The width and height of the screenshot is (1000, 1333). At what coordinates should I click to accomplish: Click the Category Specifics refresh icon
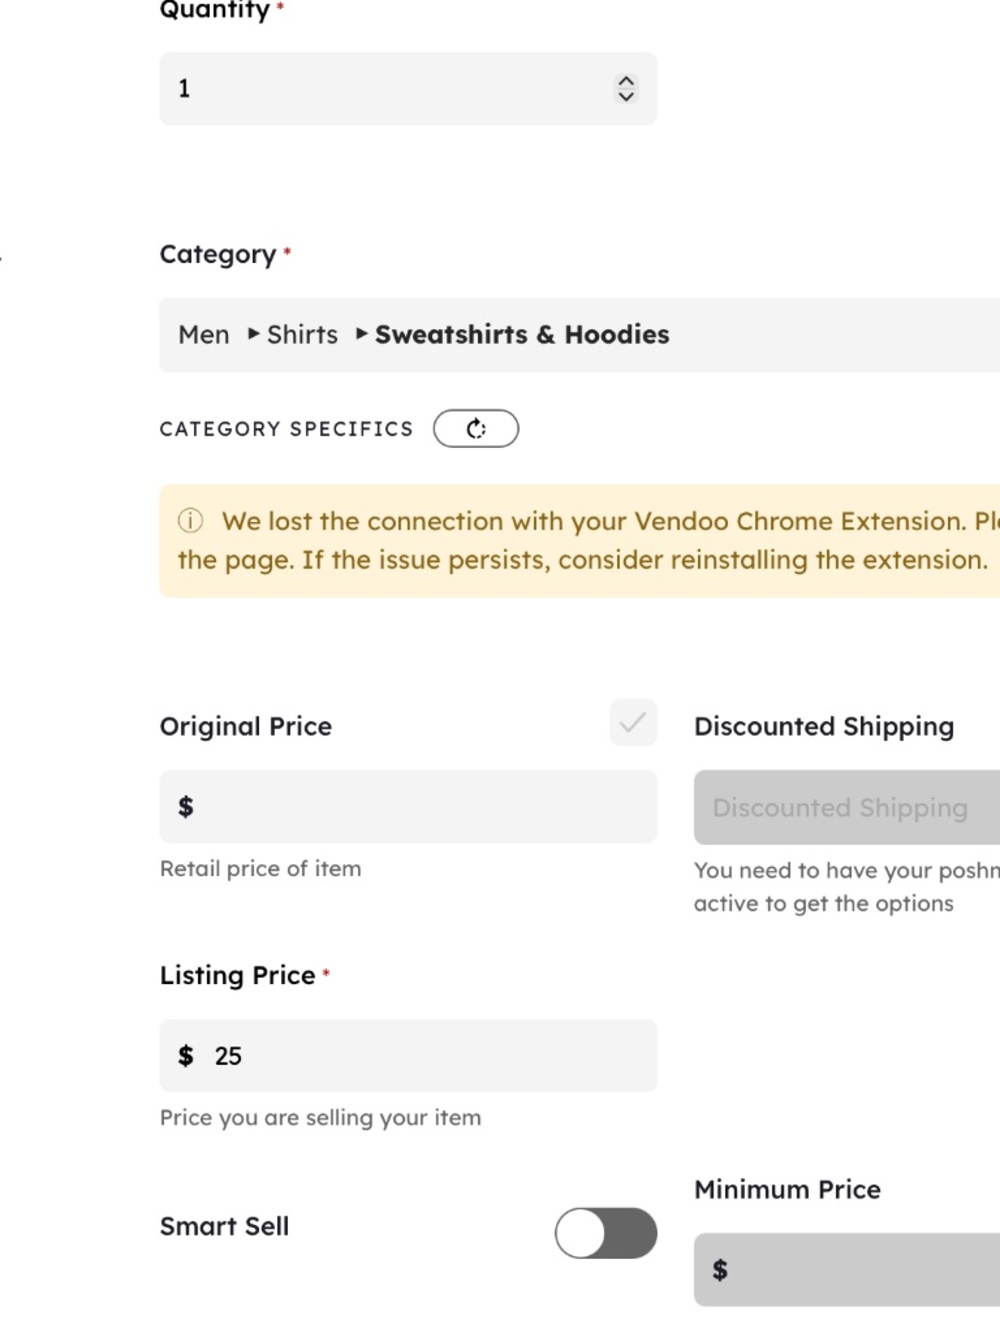[476, 429]
